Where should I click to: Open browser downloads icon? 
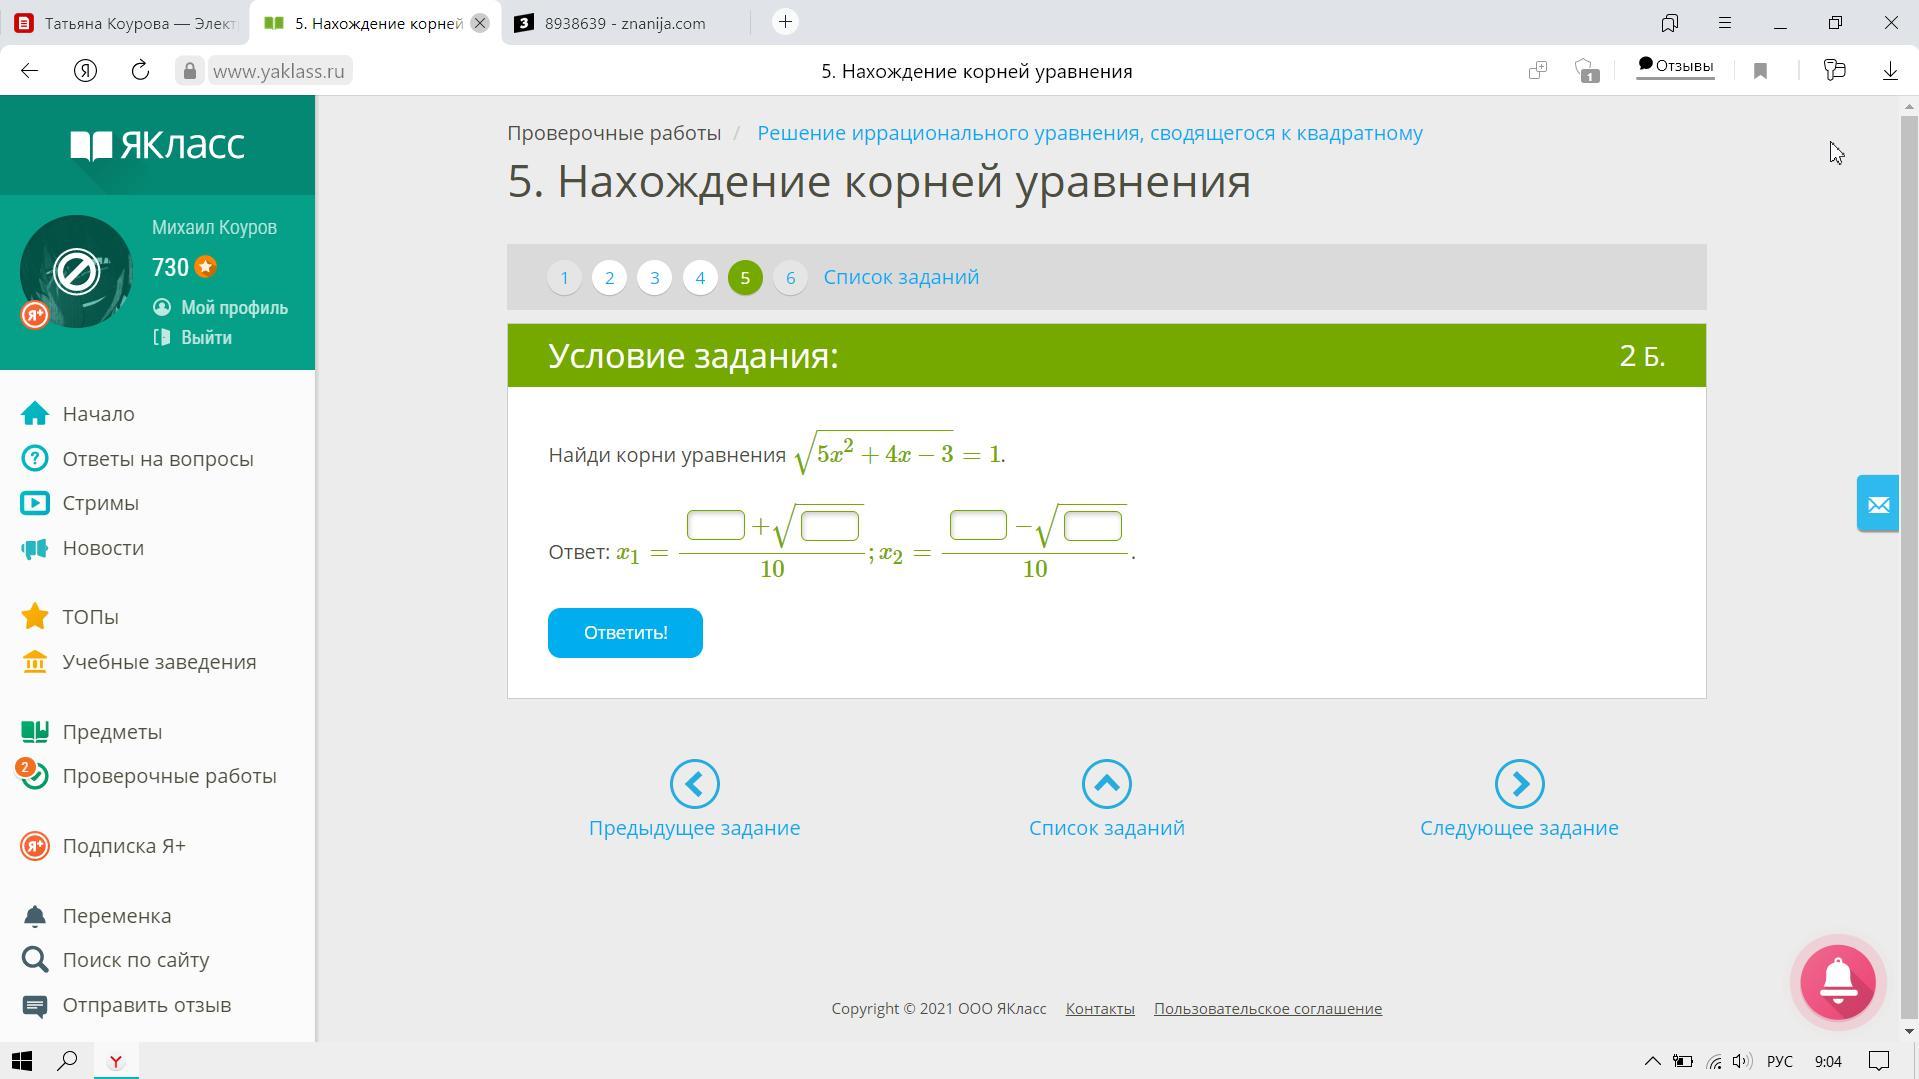(x=1890, y=71)
